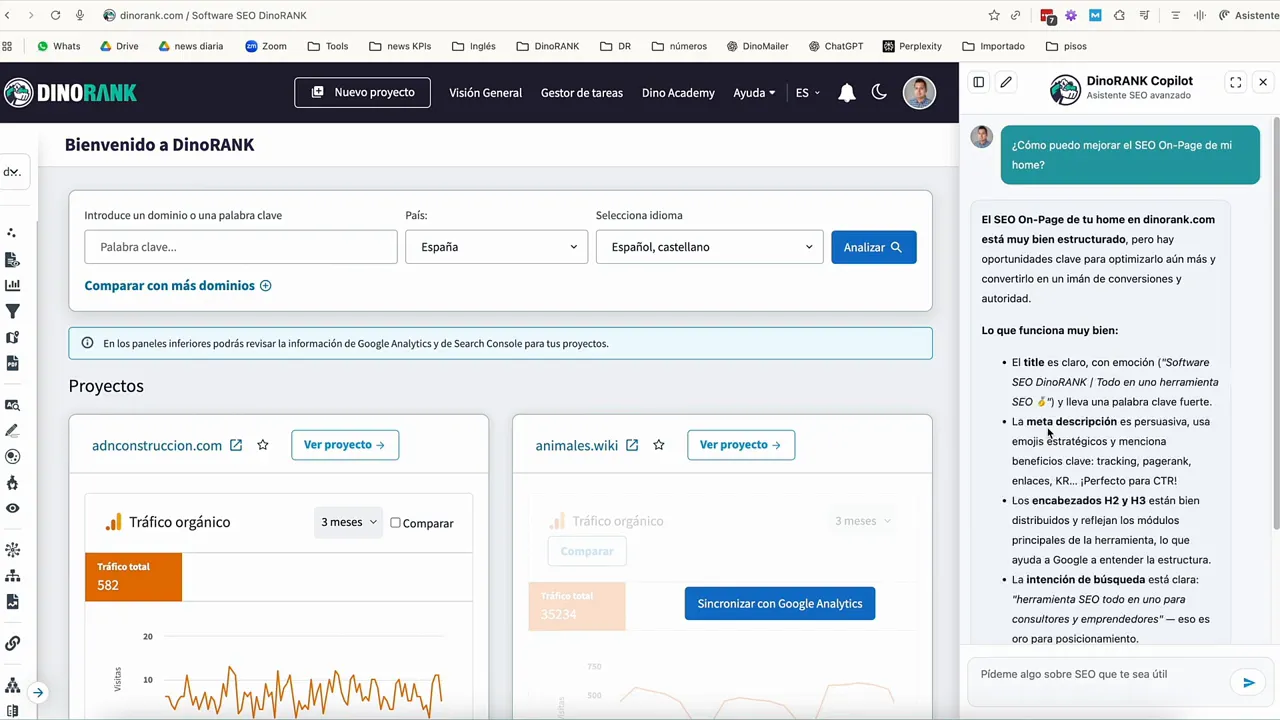
Task: Go to Gestor de tareas
Action: tap(581, 93)
